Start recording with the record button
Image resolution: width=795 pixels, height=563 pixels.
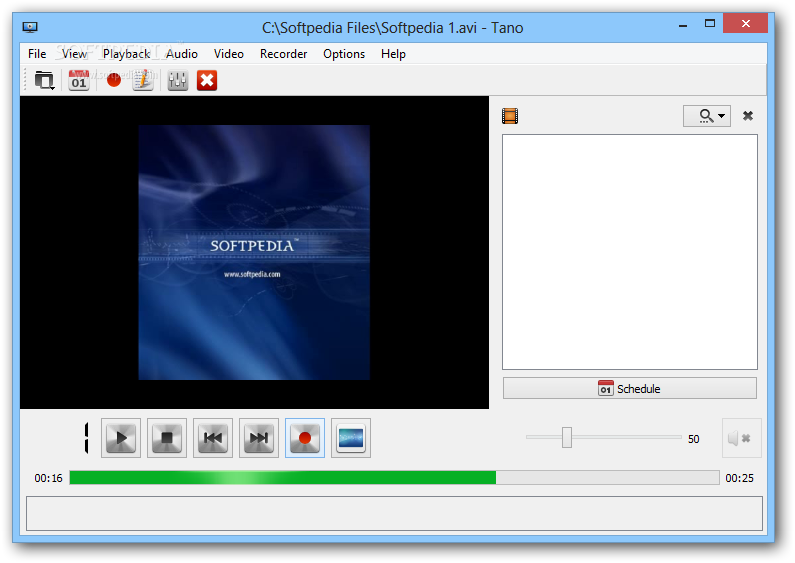[305, 438]
